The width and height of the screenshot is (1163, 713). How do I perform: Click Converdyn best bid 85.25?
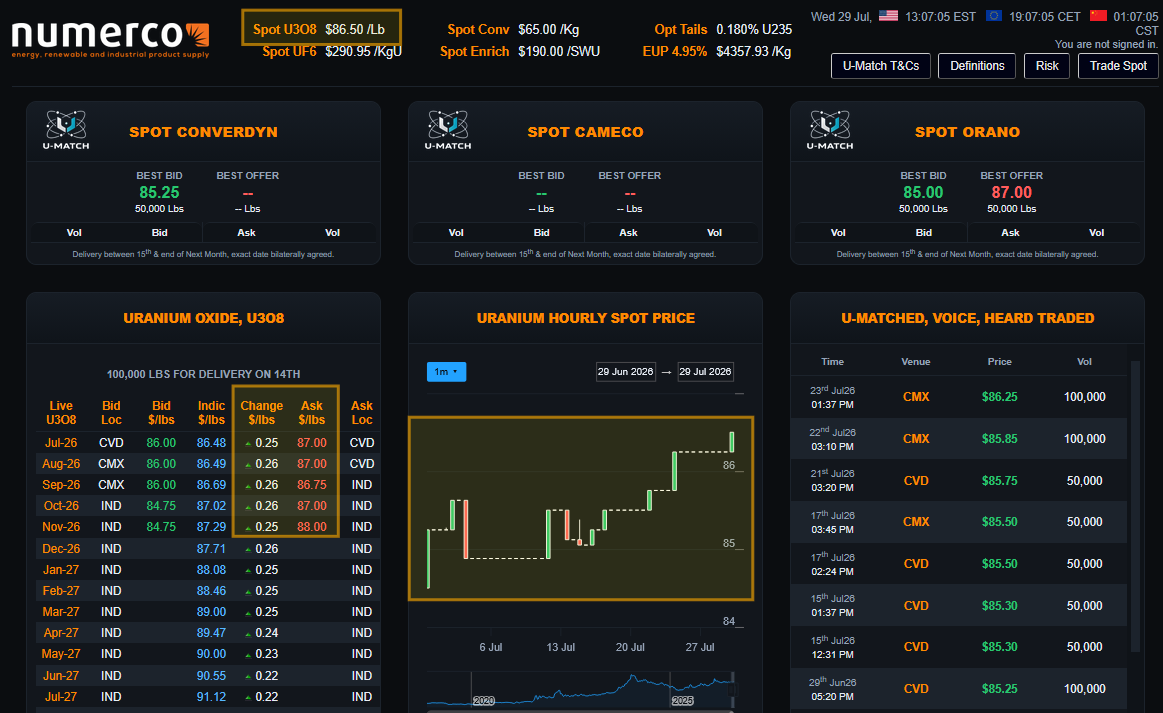[x=159, y=192]
